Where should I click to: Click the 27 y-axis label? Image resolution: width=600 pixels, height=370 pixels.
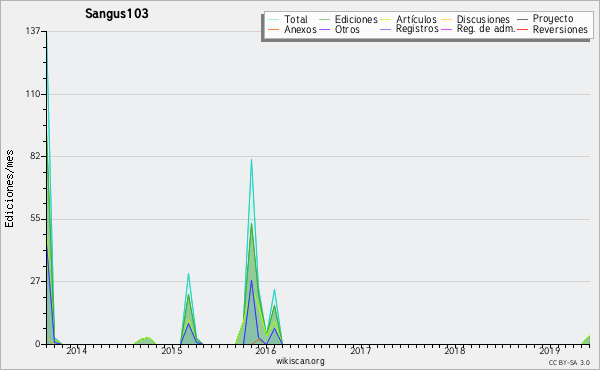coord(35,281)
